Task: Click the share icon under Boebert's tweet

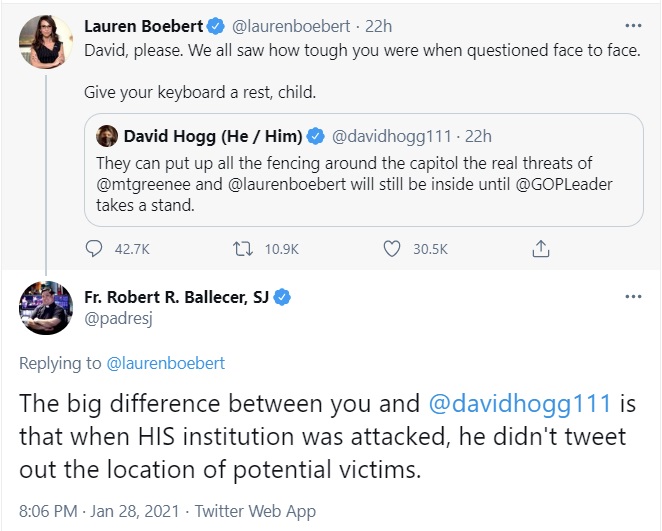Action: (540, 249)
